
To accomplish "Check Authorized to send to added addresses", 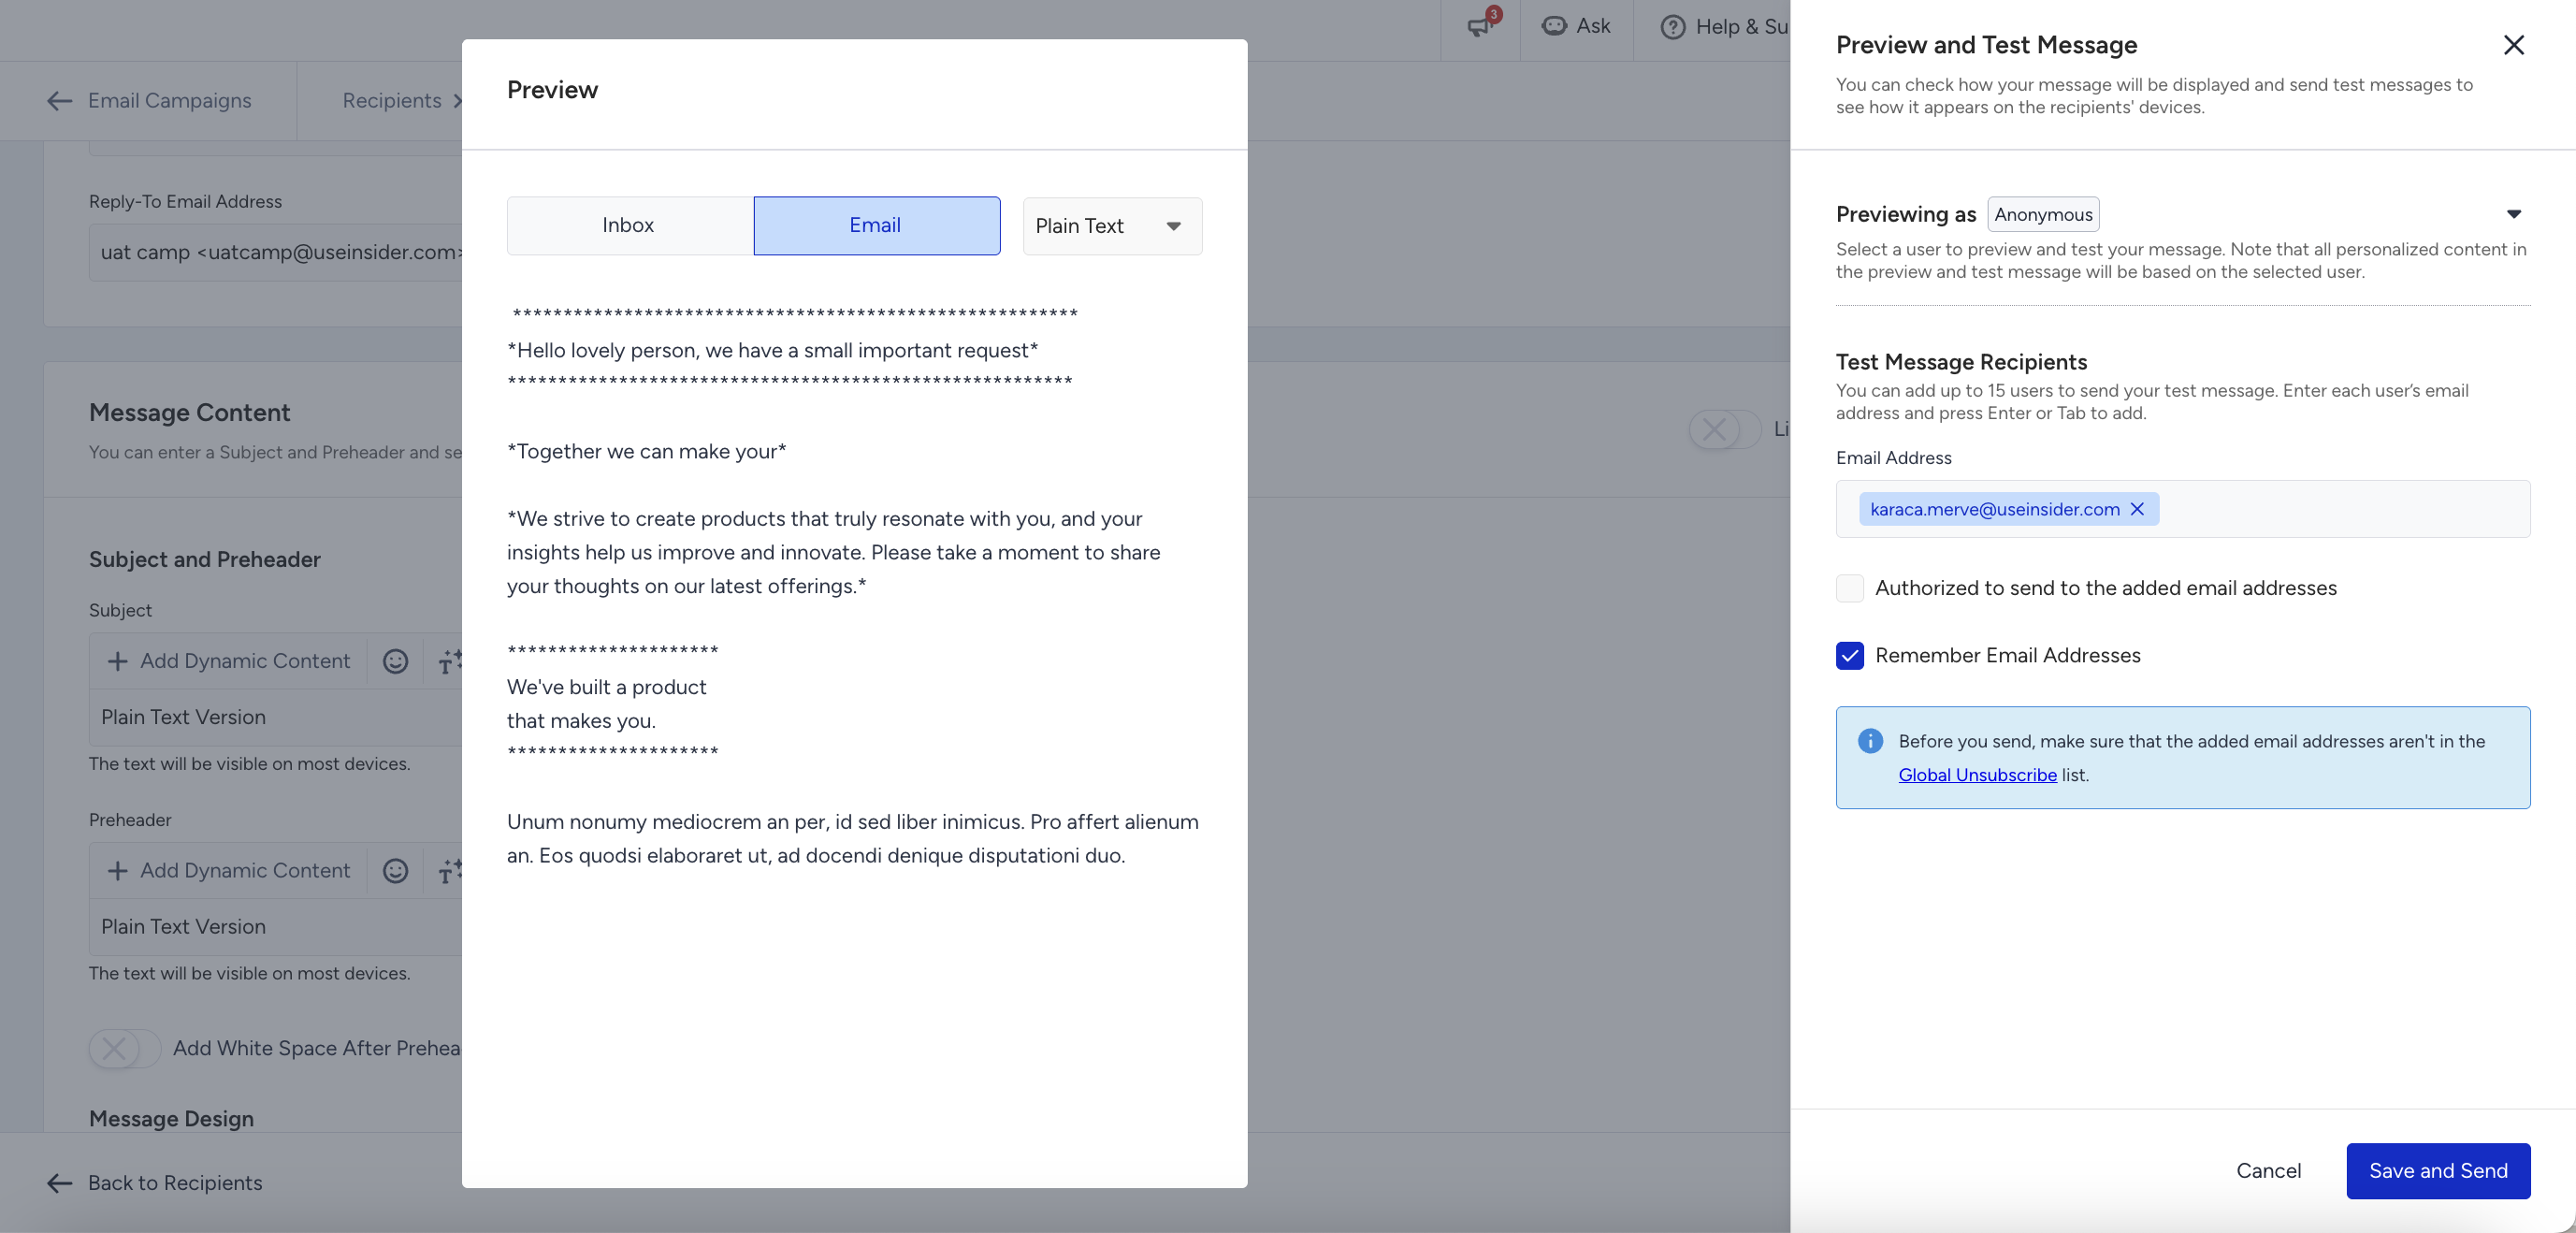I will pos(1850,588).
